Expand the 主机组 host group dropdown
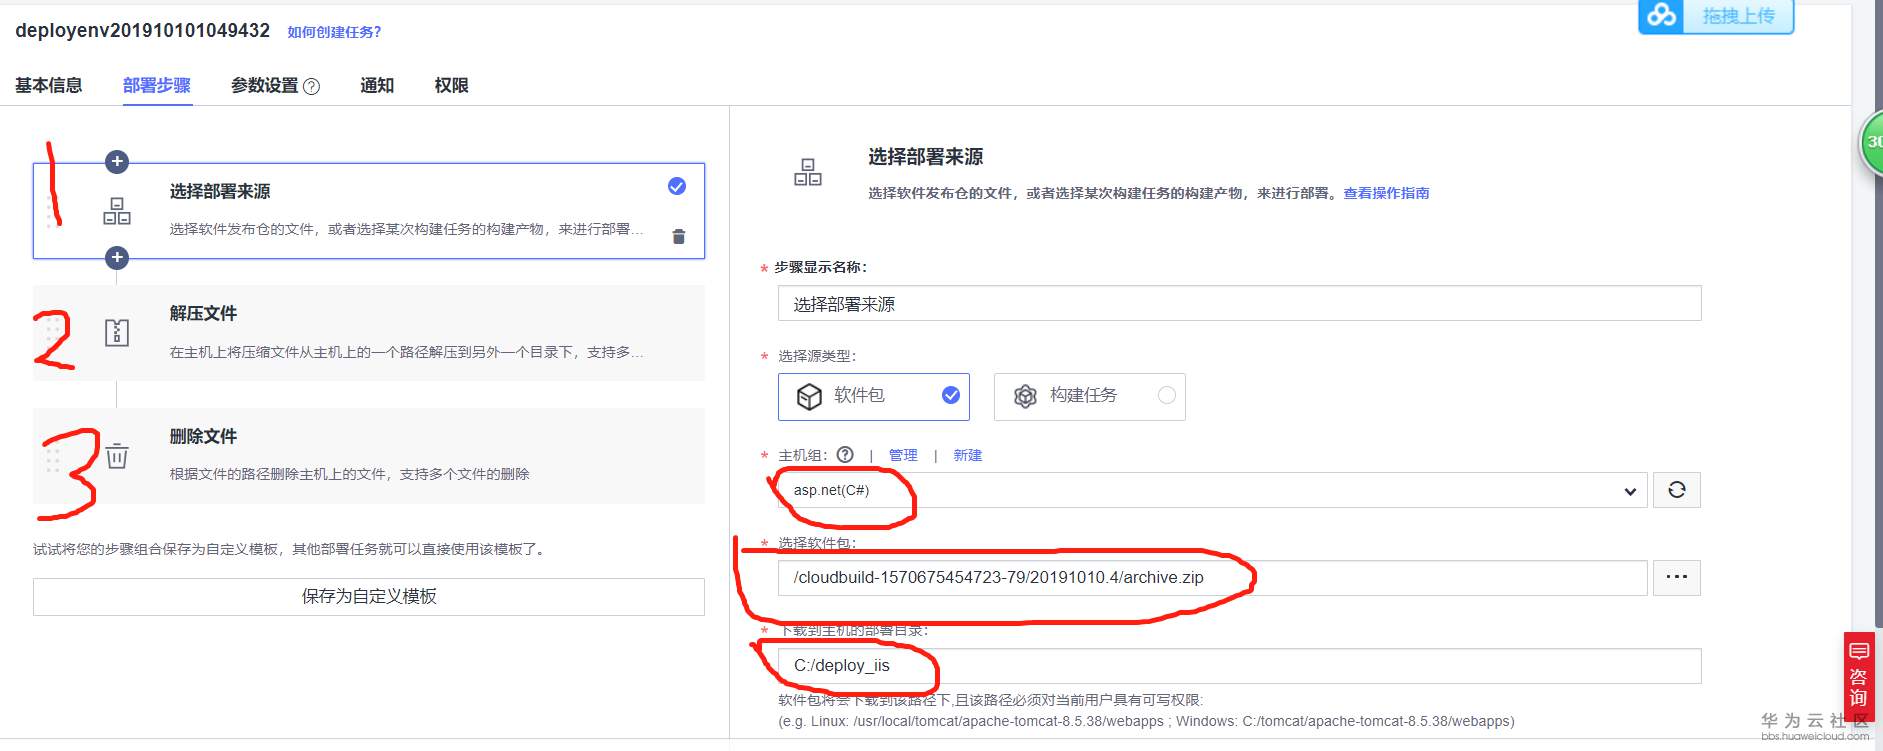Viewport: 1883px width, 751px height. 1212,490
